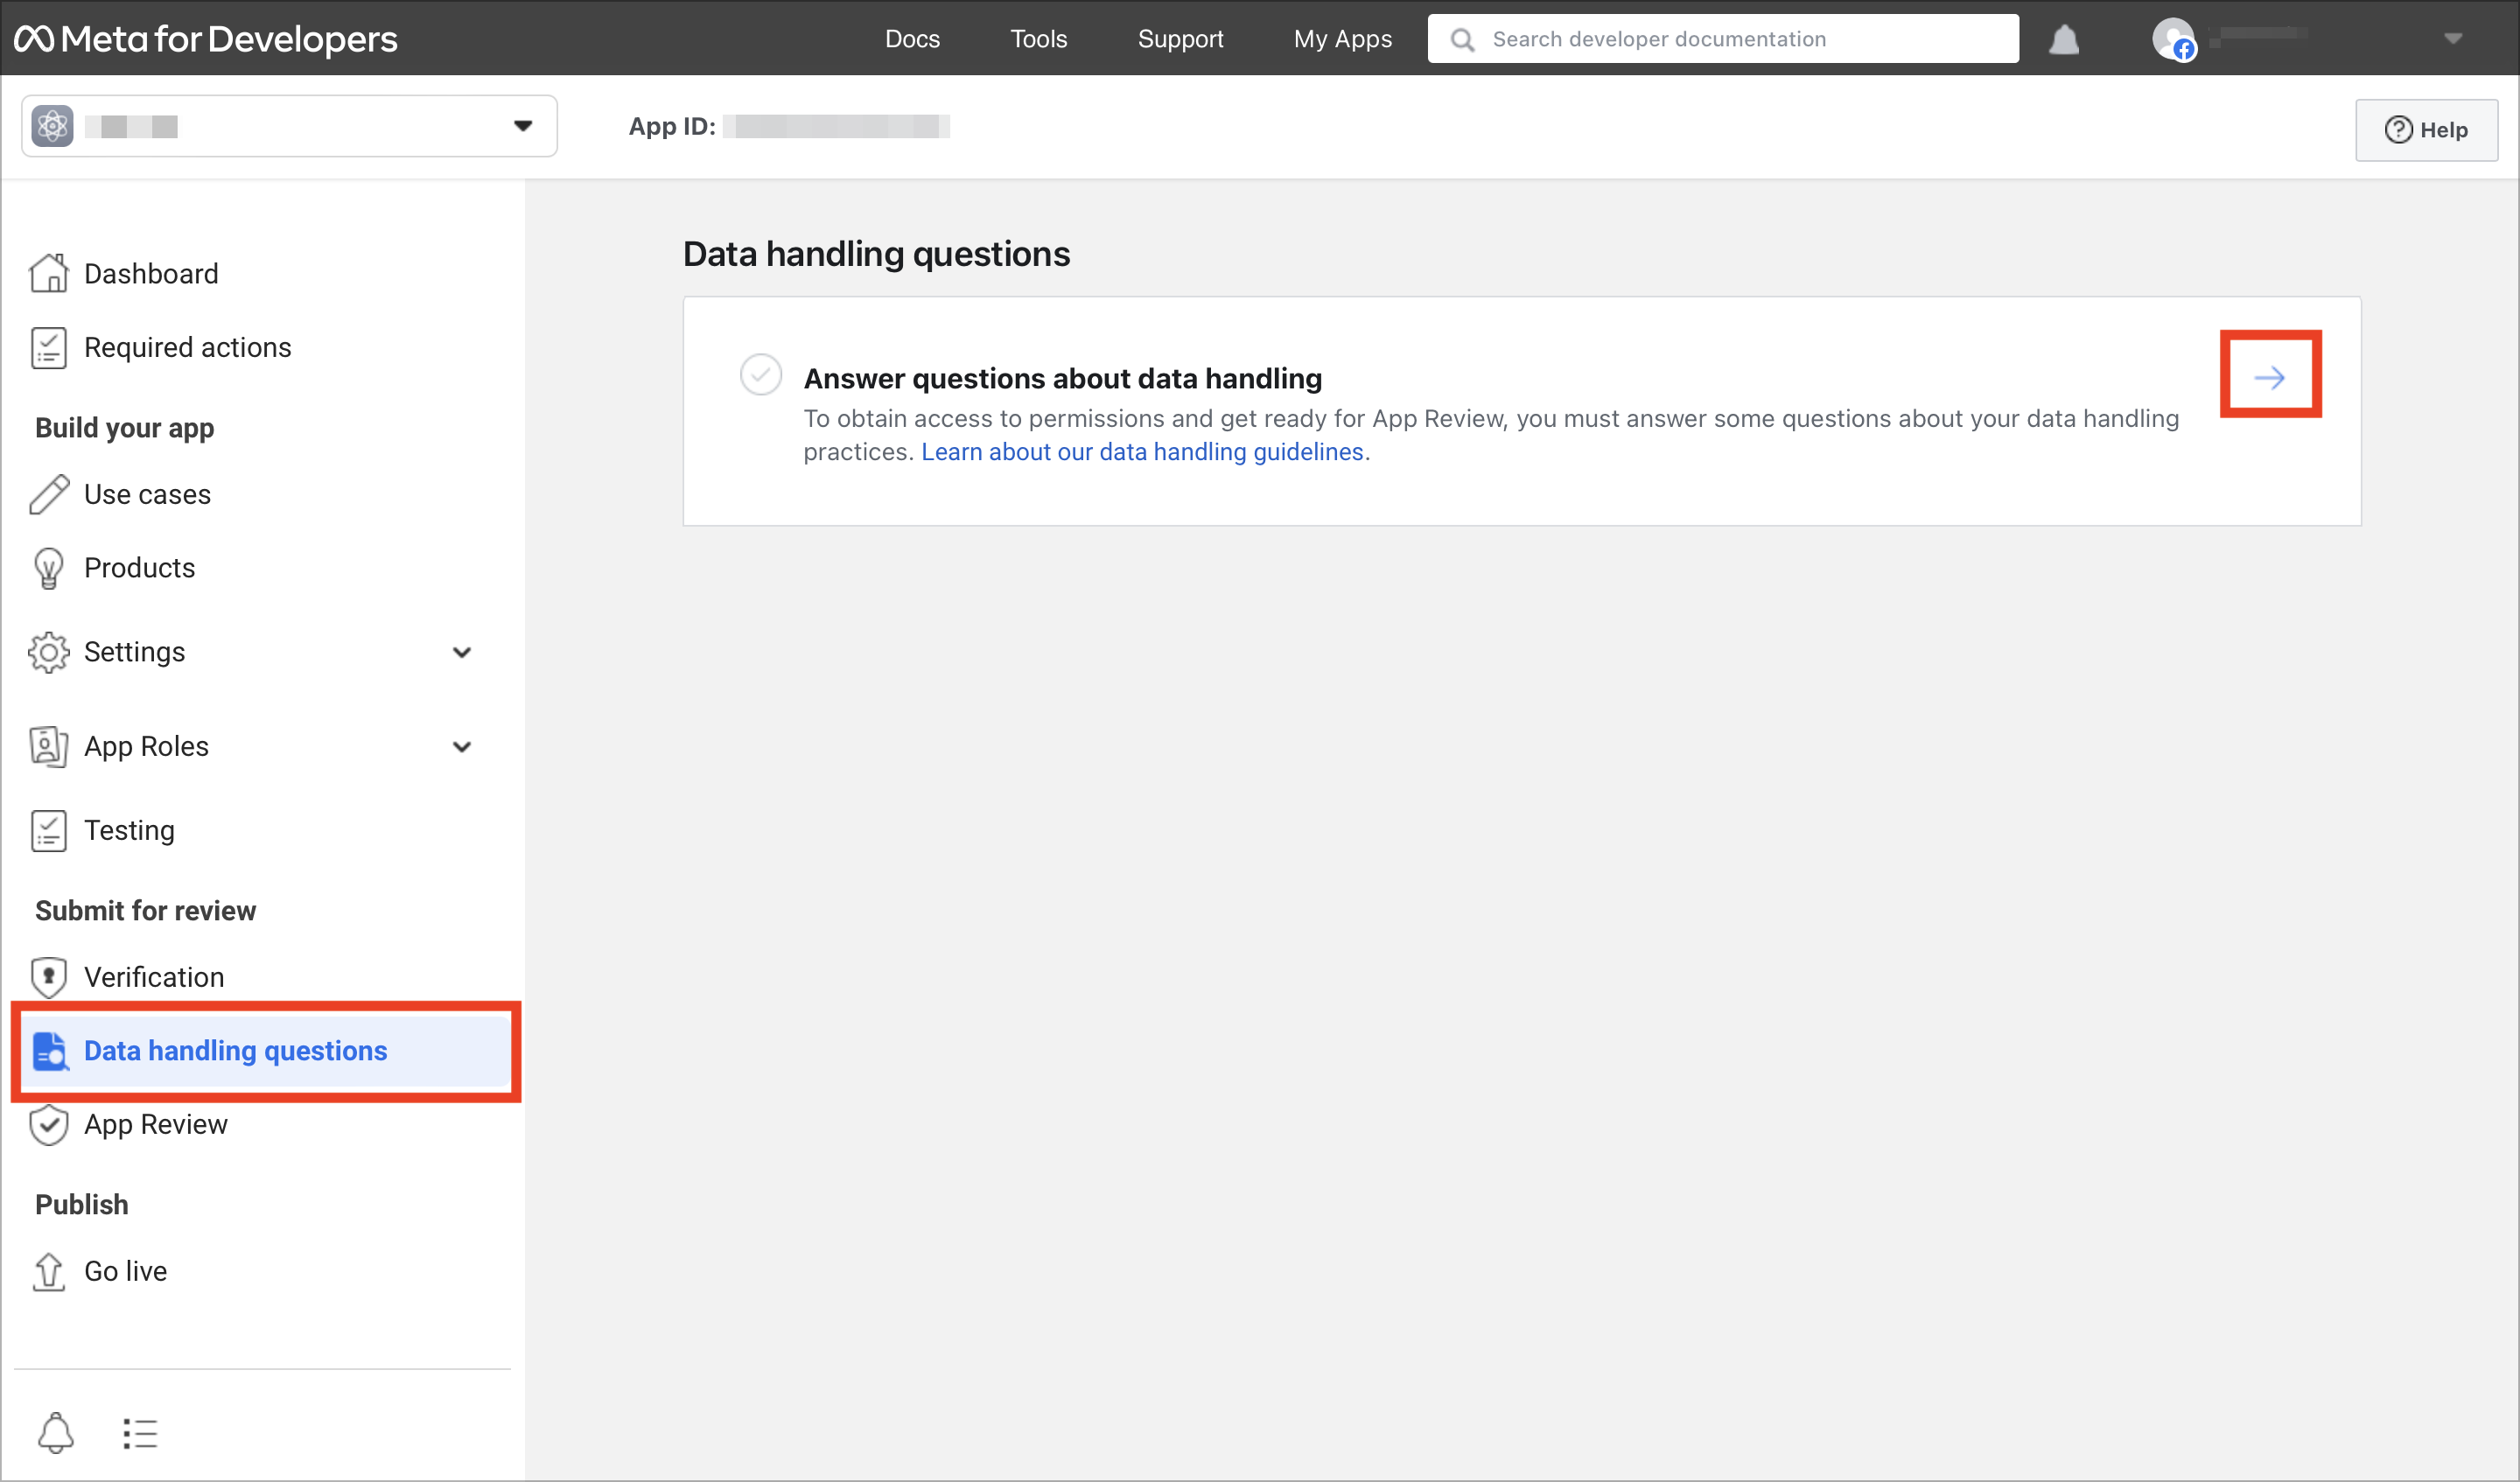Click the Verification shield icon
Viewport: 2520px width, 1482px height.
(x=49, y=975)
